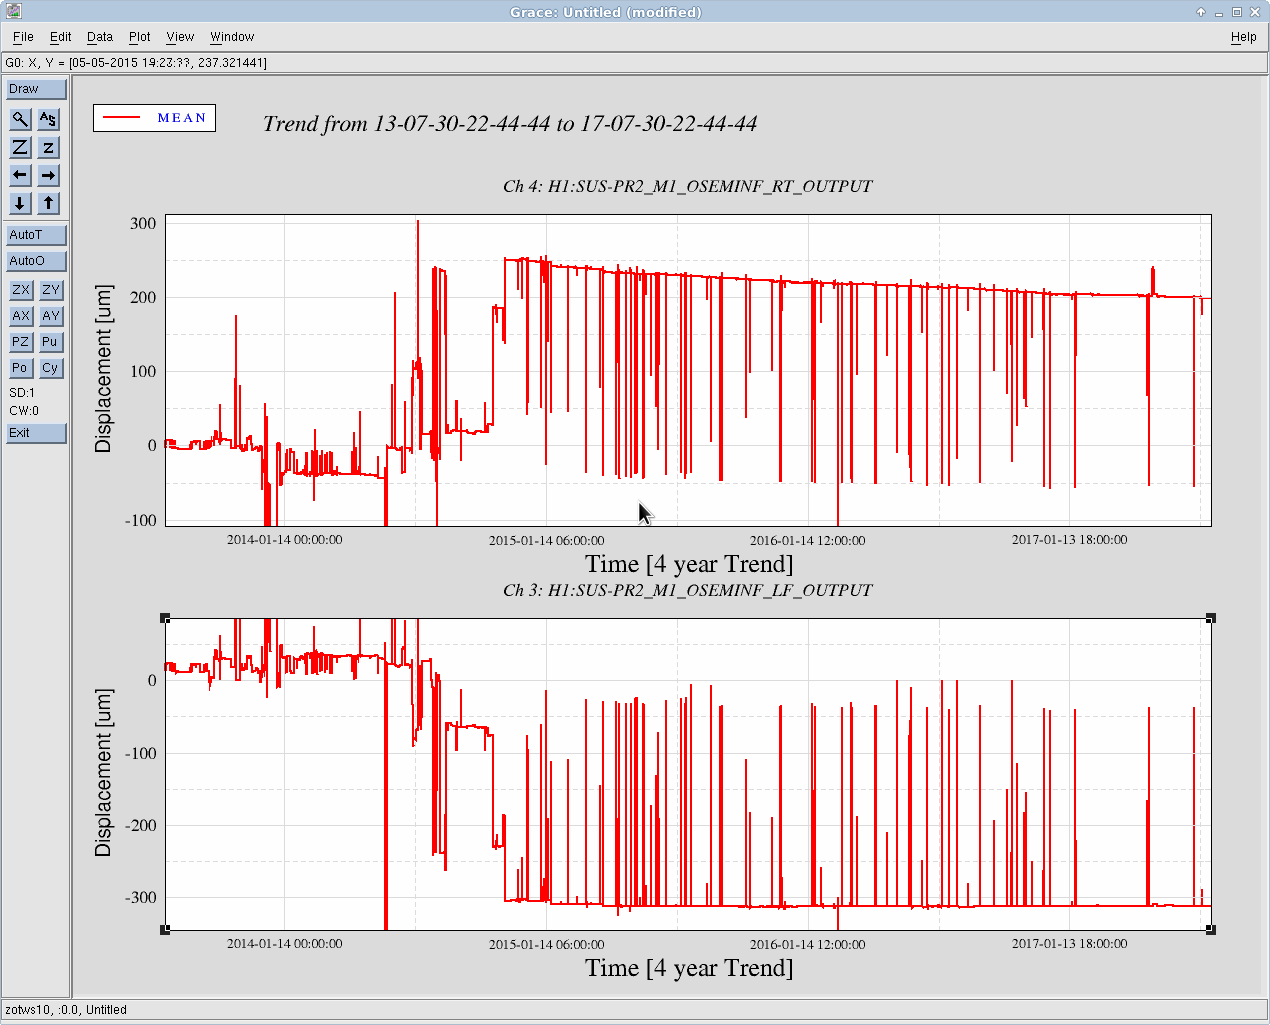Click bottom graph tick label '2015-01-14 06:00:00'

tap(547, 944)
